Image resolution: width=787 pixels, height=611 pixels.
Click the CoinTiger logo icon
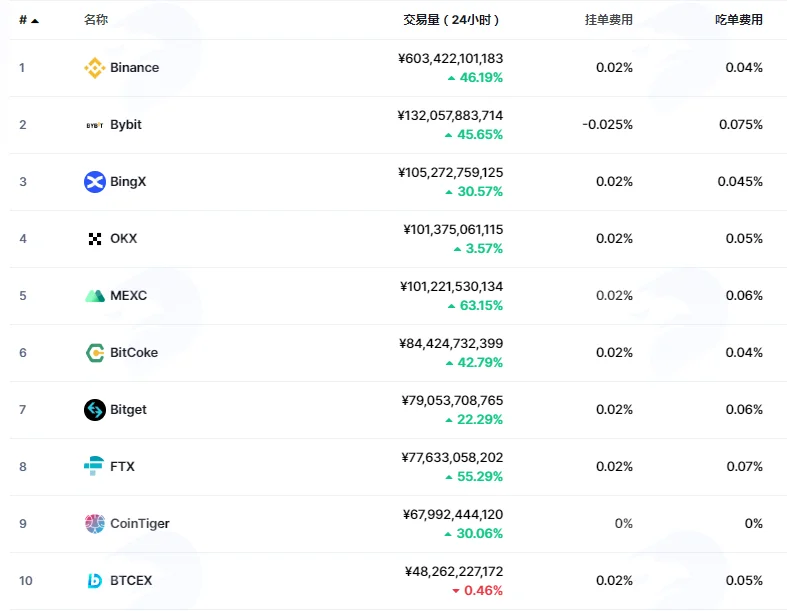tap(94, 524)
